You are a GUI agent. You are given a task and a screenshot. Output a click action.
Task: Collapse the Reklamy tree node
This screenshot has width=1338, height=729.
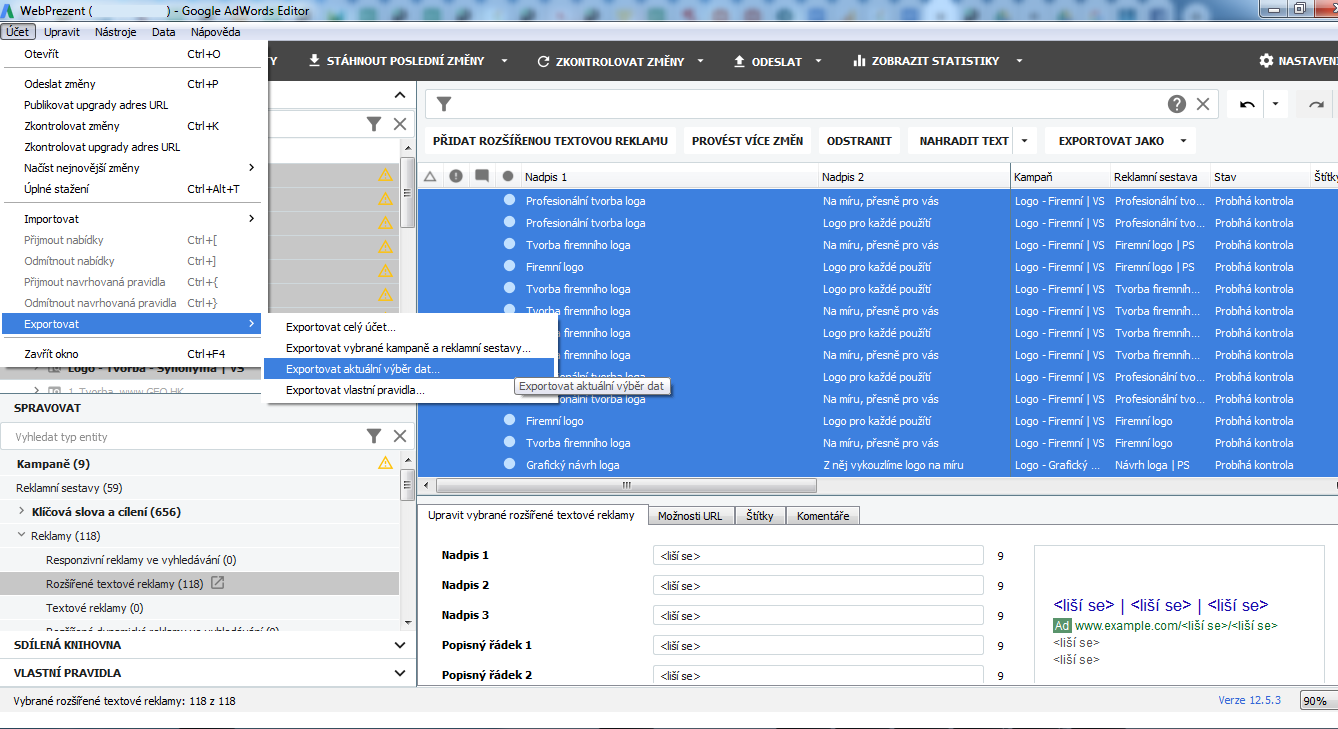click(x=22, y=535)
